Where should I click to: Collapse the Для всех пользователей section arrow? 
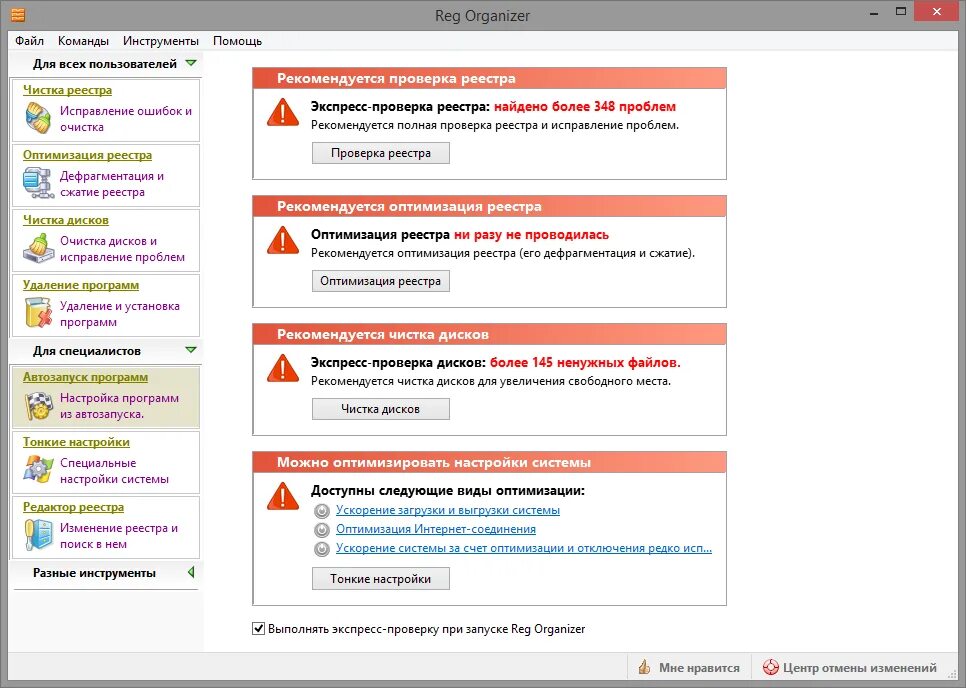[191, 63]
